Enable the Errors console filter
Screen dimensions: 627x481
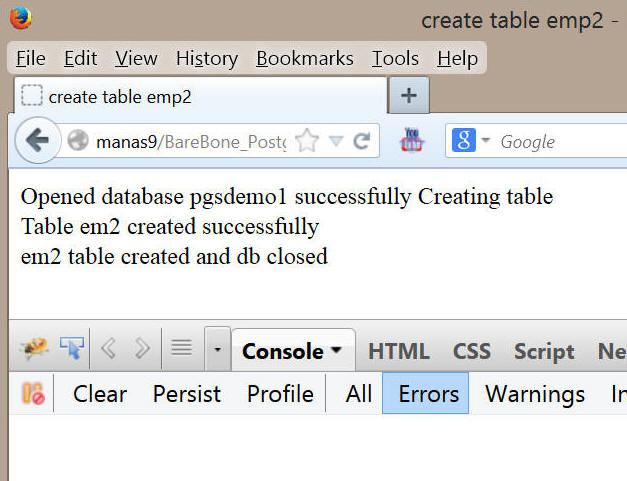[x=428, y=395]
